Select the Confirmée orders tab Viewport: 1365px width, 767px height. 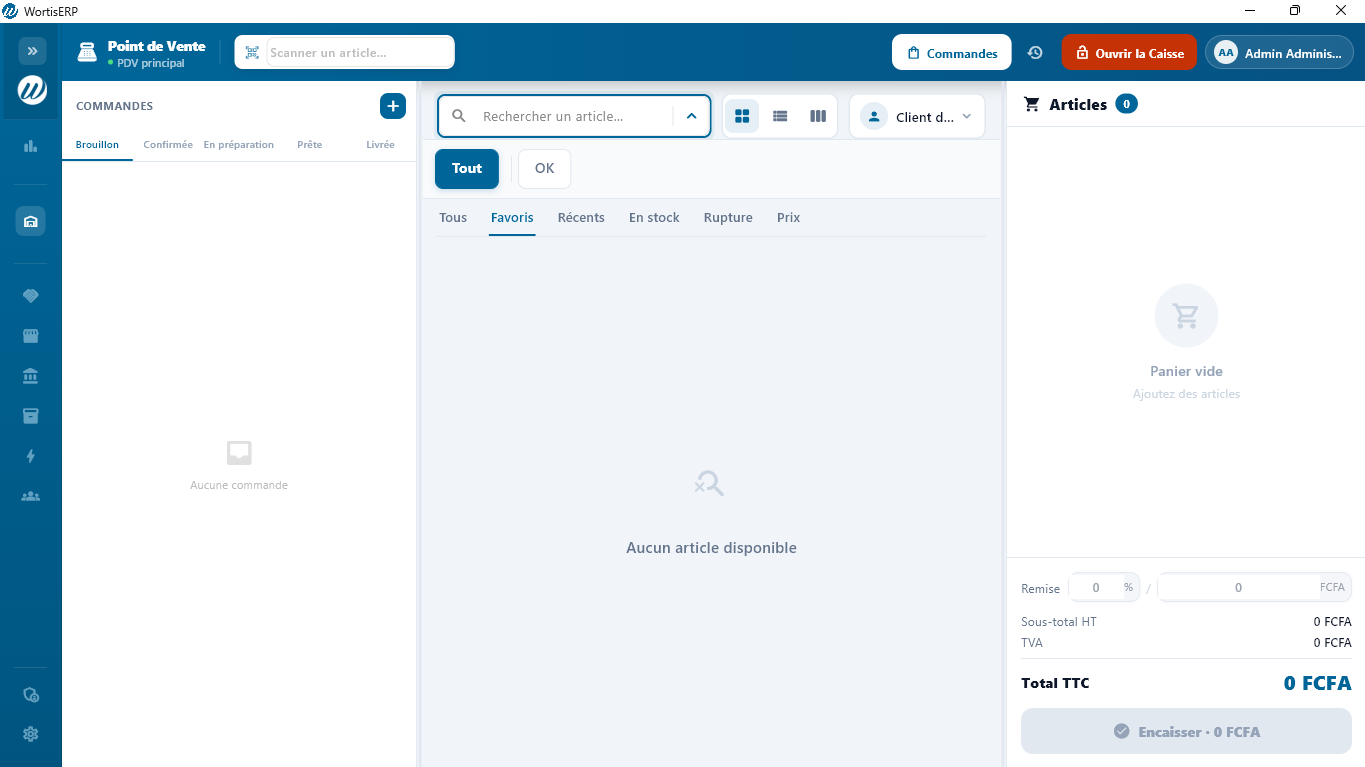tap(168, 145)
